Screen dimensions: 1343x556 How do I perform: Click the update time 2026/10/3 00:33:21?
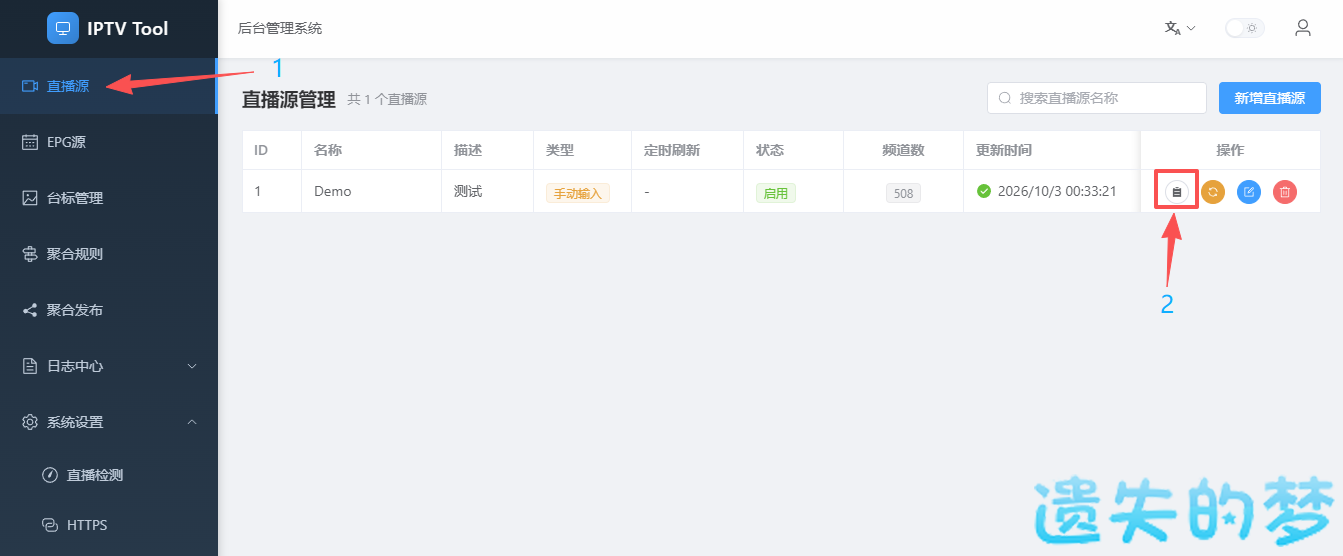click(x=1057, y=191)
